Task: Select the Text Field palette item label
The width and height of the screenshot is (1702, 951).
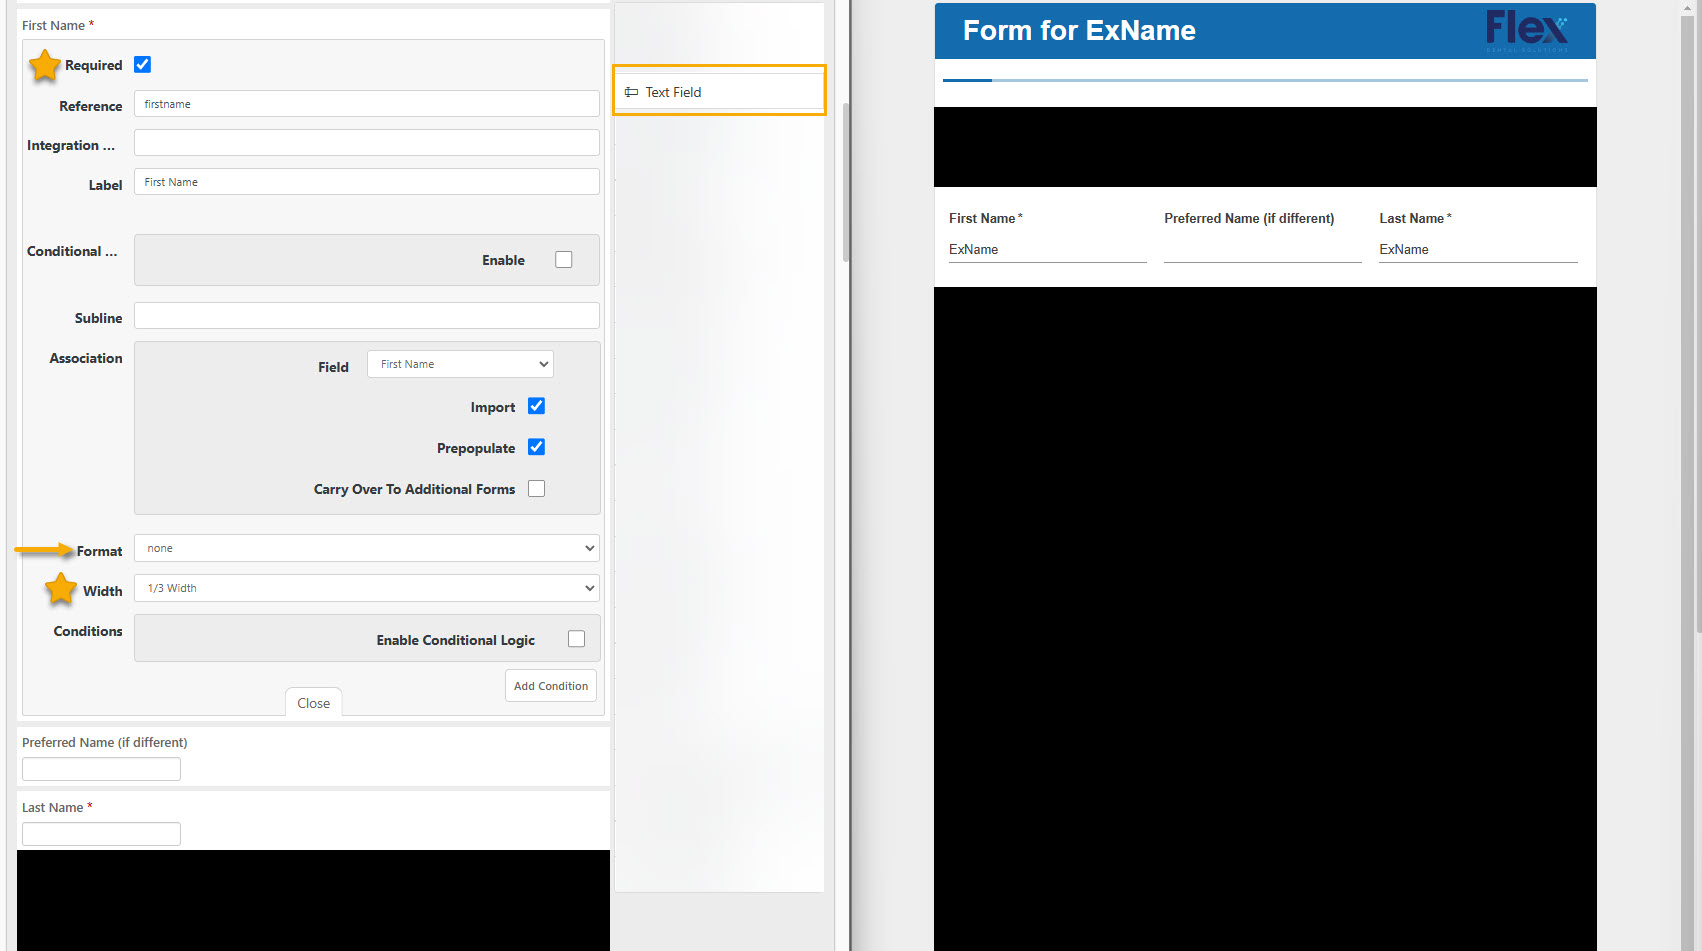Action: [673, 92]
